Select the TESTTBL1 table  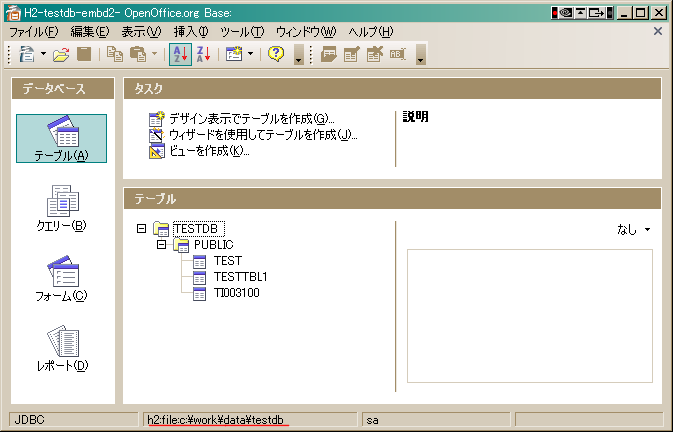tap(240, 277)
